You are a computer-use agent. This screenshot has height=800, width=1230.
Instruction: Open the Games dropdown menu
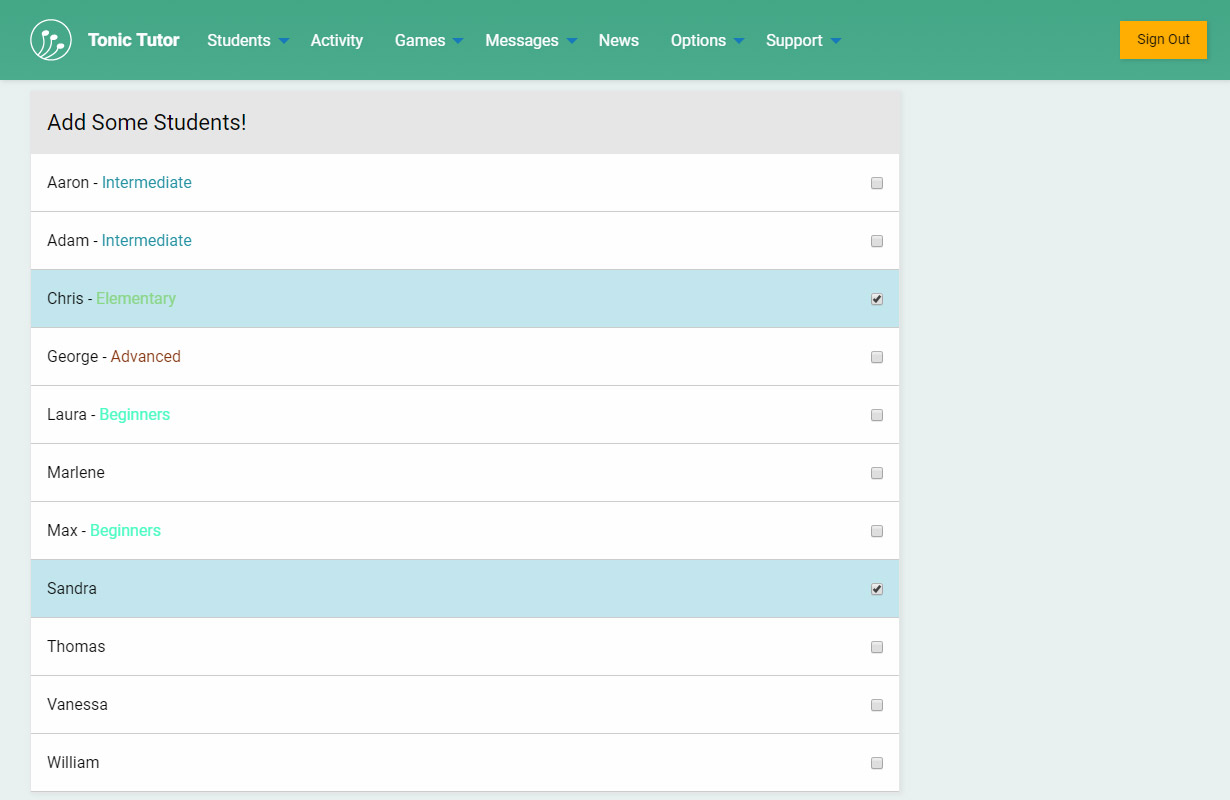(x=428, y=40)
